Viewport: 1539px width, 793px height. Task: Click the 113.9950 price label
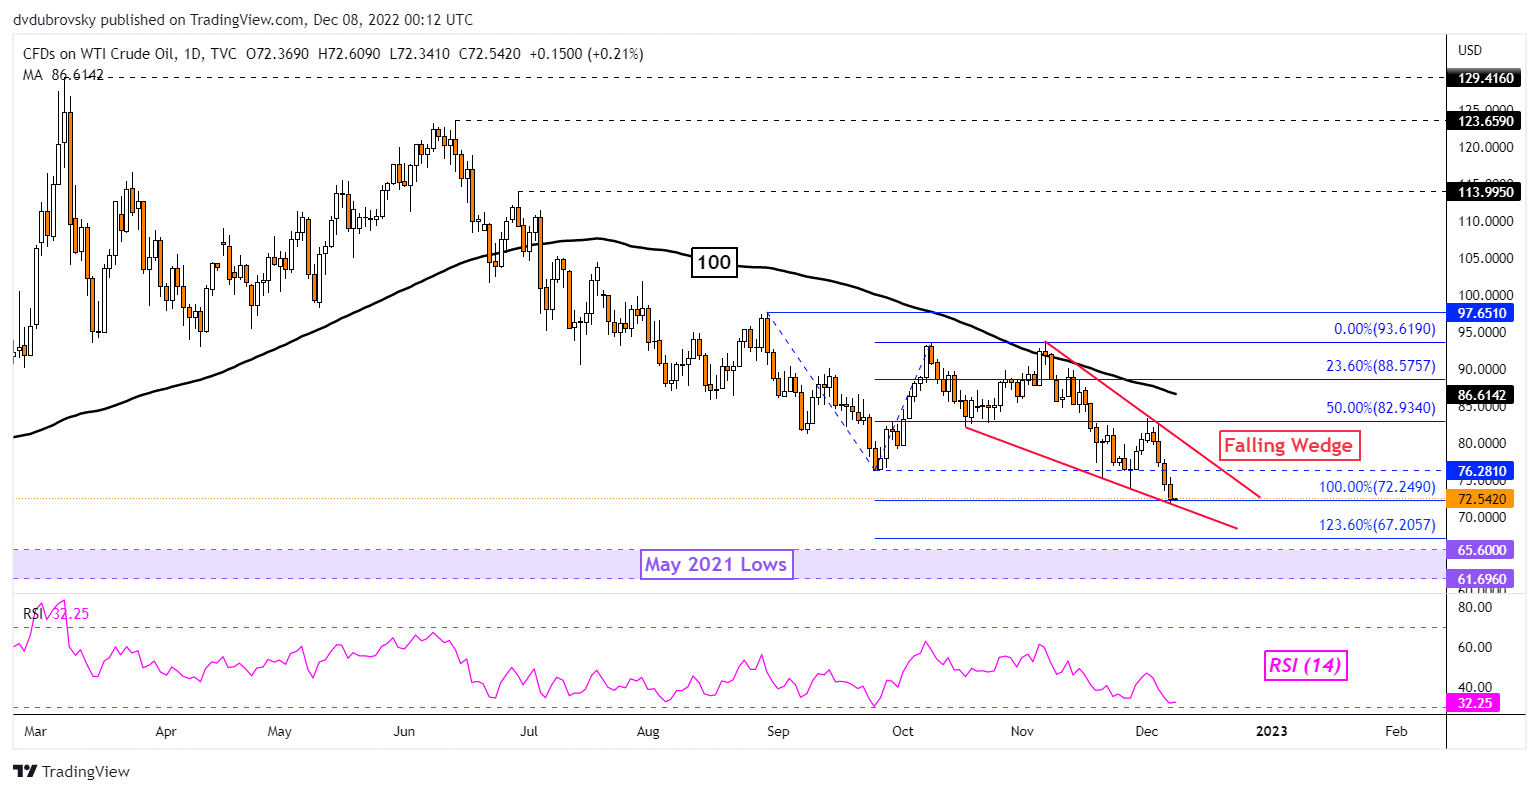click(x=1483, y=192)
